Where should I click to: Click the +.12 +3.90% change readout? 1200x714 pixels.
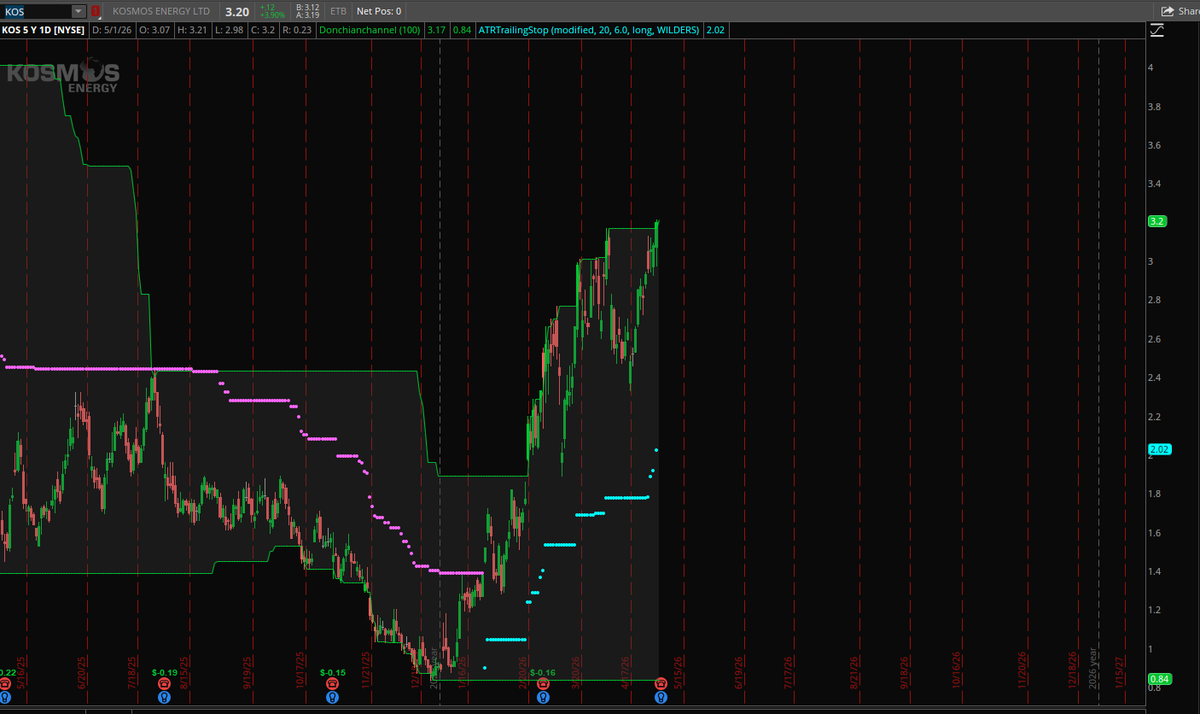click(x=275, y=11)
